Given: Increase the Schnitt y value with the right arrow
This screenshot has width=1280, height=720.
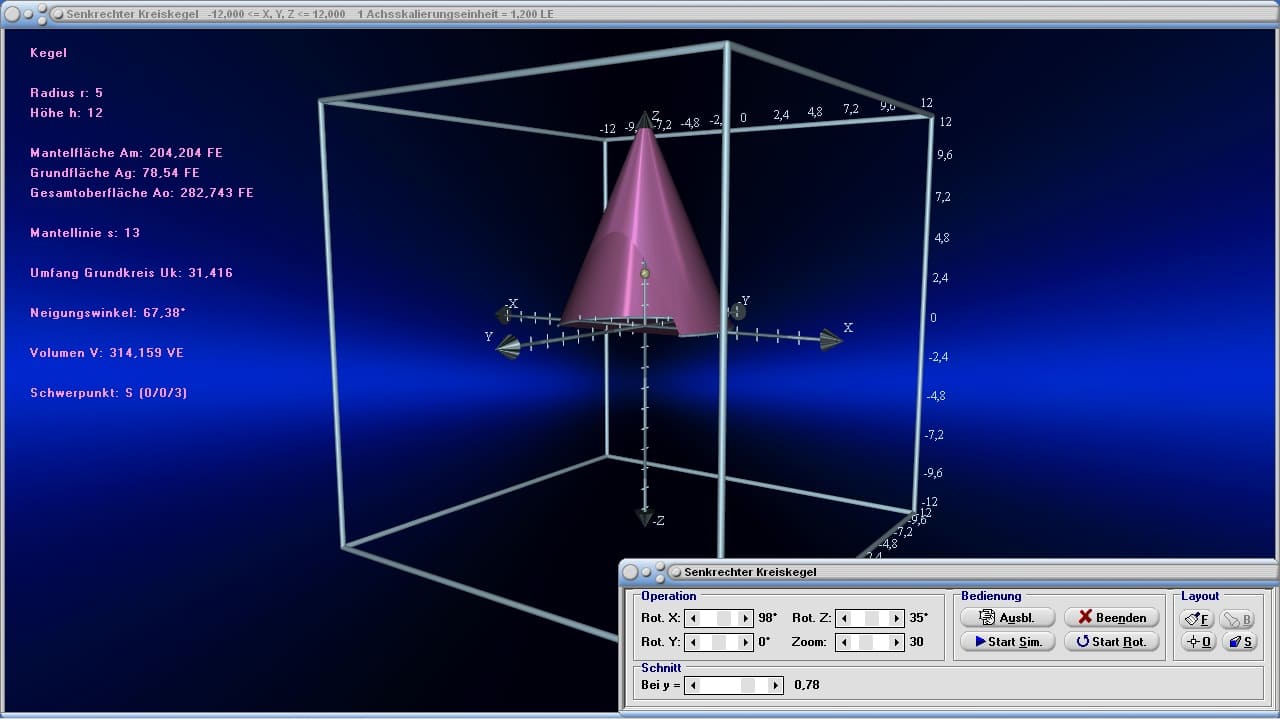Looking at the screenshot, I should pos(776,685).
